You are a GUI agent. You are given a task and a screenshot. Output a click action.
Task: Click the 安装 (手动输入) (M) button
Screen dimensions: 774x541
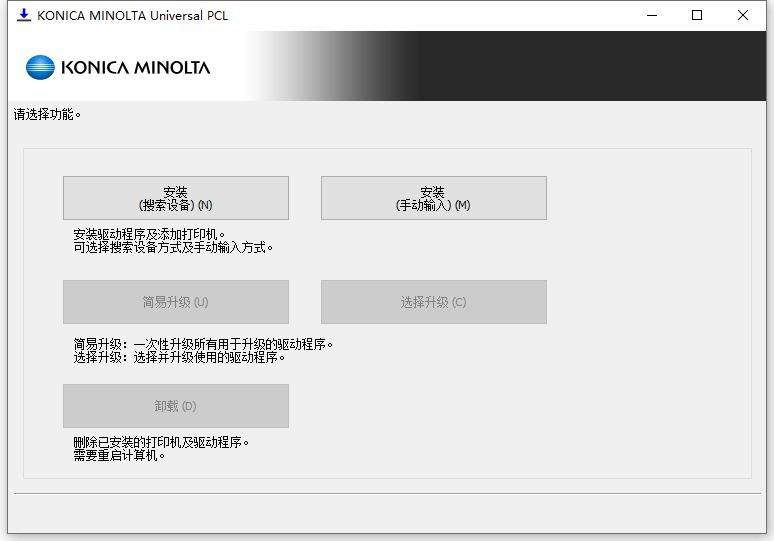(433, 198)
